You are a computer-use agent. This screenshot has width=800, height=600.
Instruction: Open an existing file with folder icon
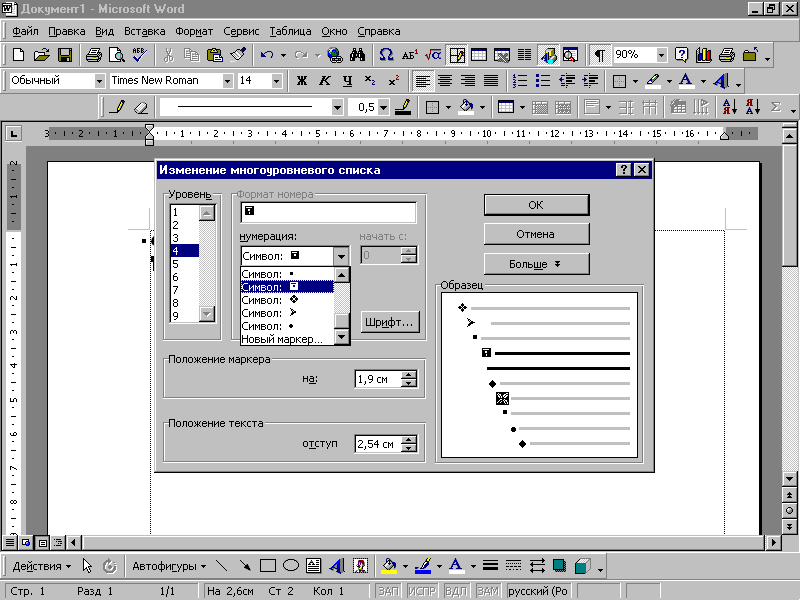[x=41, y=55]
